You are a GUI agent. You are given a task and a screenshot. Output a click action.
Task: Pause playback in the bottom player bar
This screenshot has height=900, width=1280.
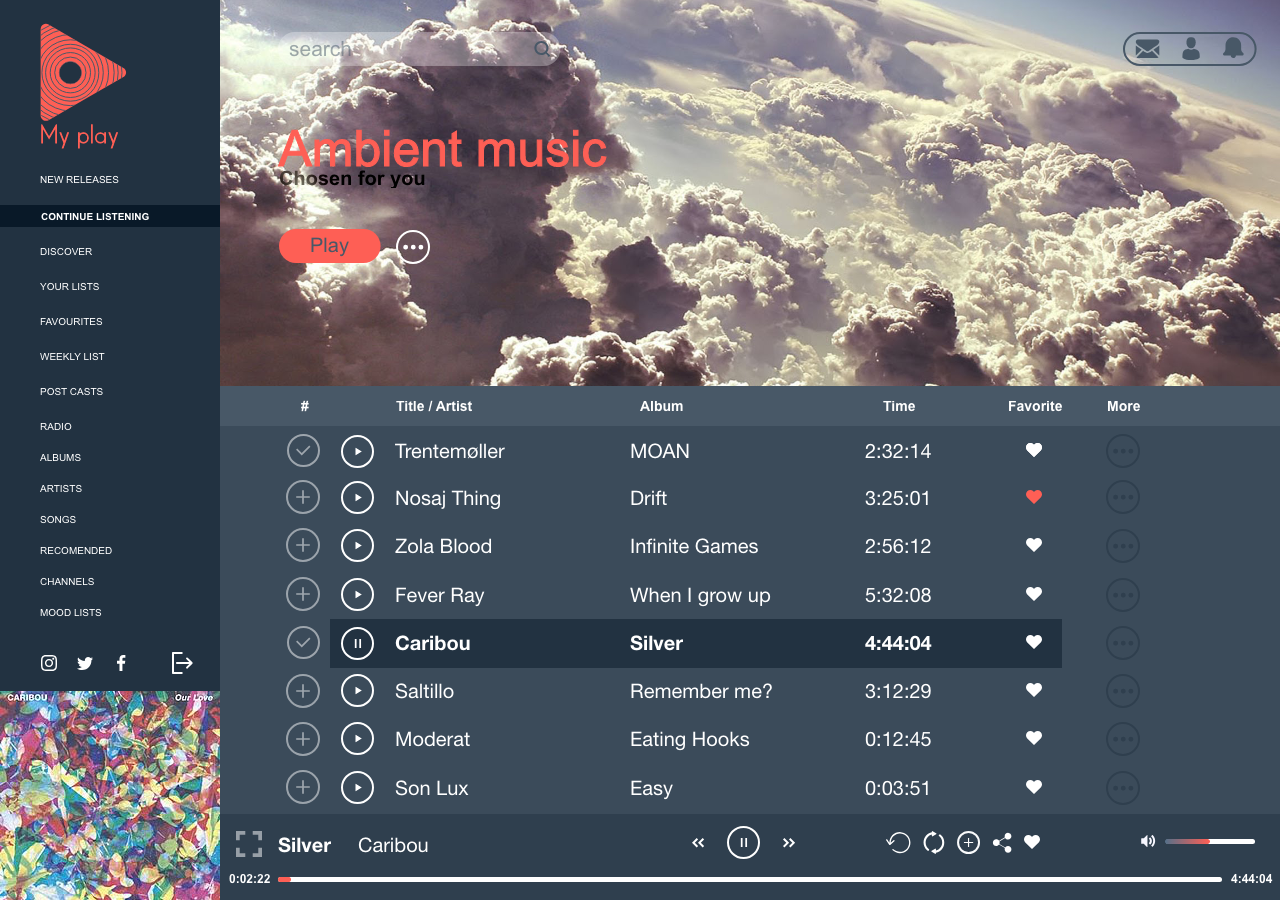[743, 843]
